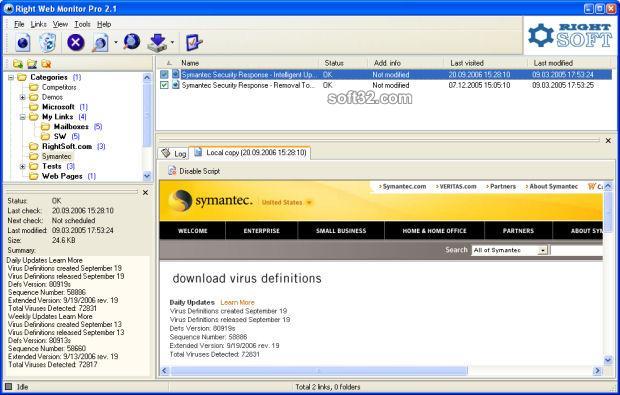Select the SW folder

tap(60, 136)
